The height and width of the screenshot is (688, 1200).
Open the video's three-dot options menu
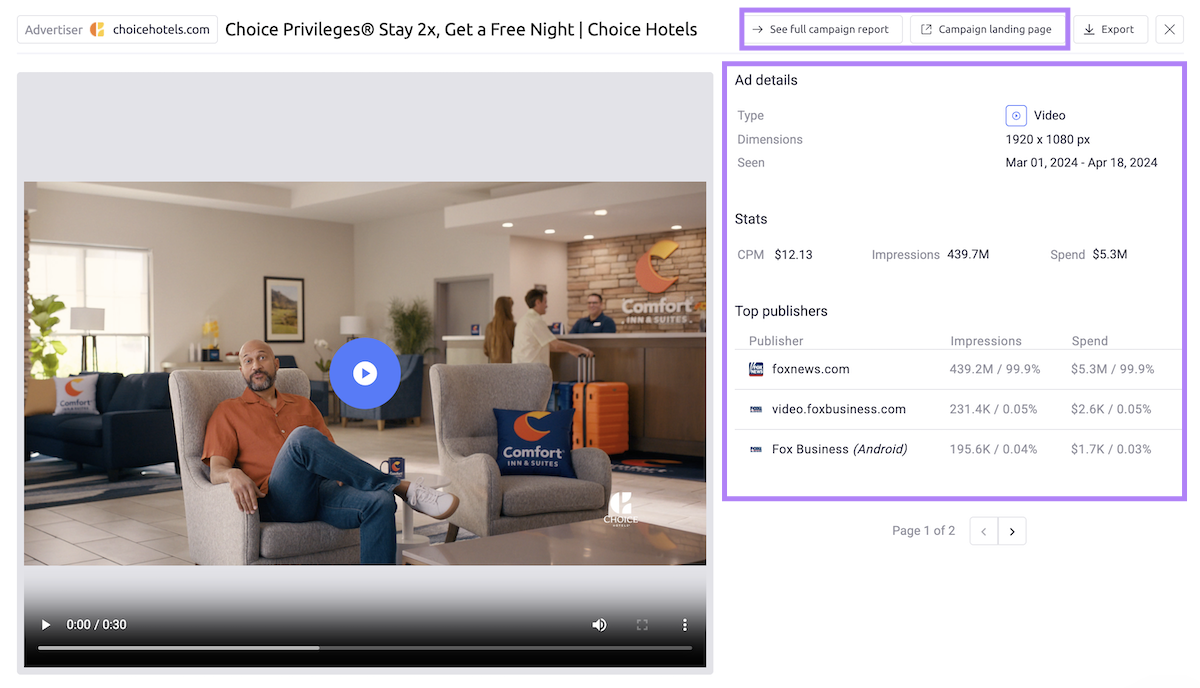click(x=685, y=625)
